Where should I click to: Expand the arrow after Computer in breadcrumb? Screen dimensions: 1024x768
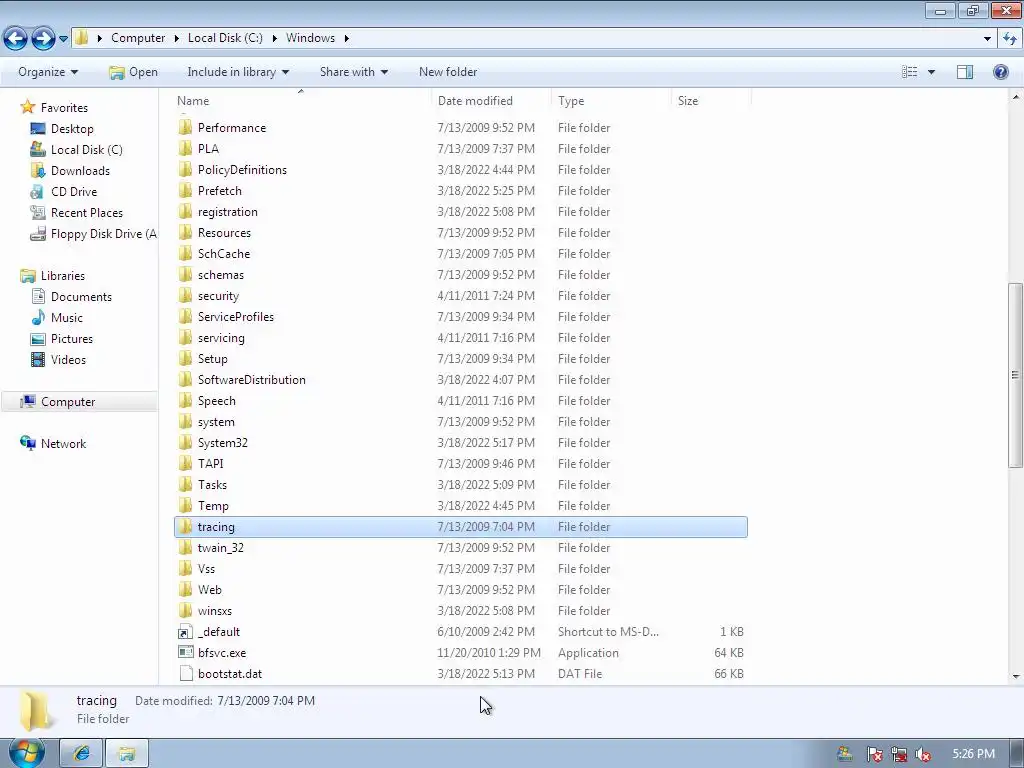click(176, 38)
